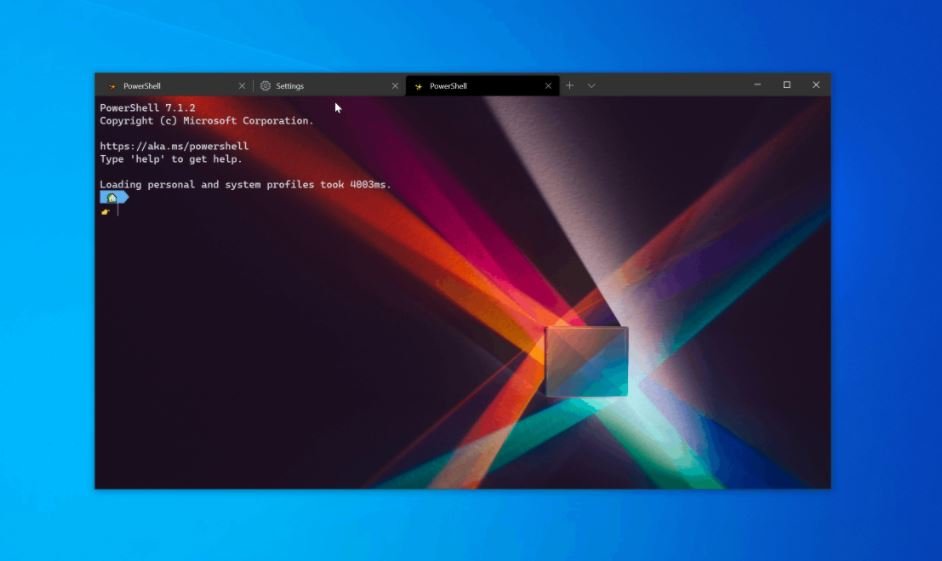Screen dimensions: 942x561
Task: Click the 'PowerShell 7.1.2' version line
Action: (148, 108)
